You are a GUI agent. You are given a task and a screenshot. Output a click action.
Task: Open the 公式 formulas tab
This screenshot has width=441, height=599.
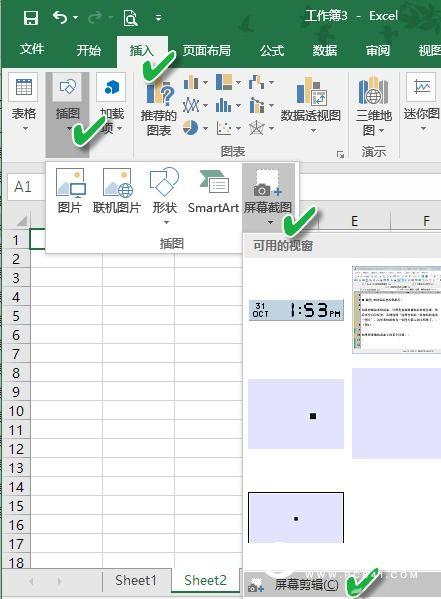272,50
